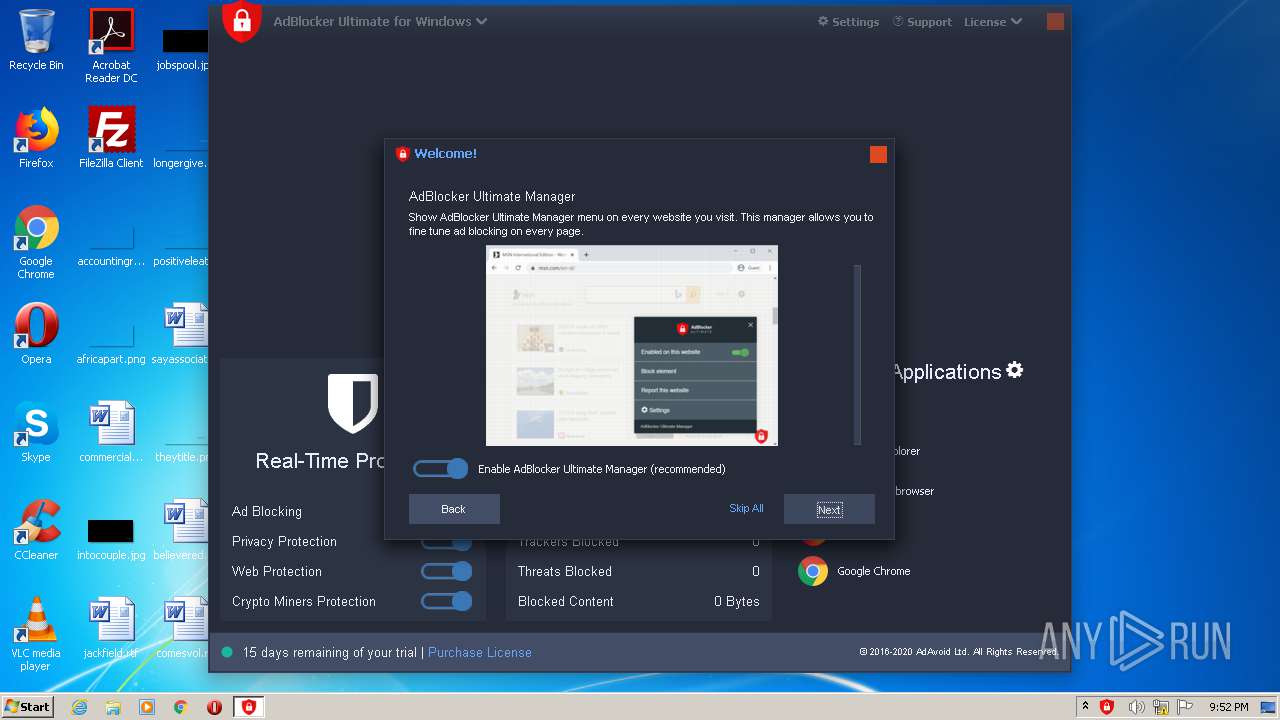The image size is (1280, 720).
Task: Toggle the Crypto Miners Protection switch
Action: [446, 601]
